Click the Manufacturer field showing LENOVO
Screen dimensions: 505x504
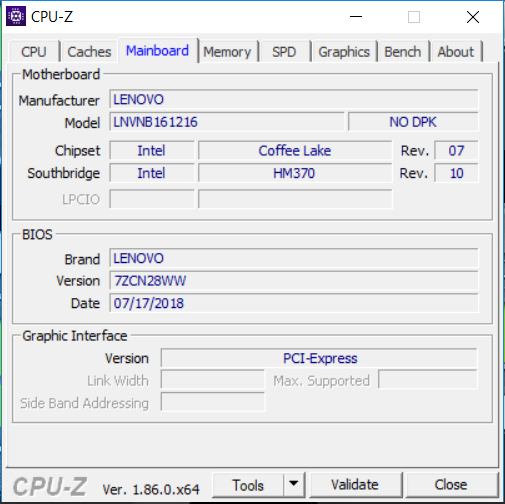(x=294, y=99)
